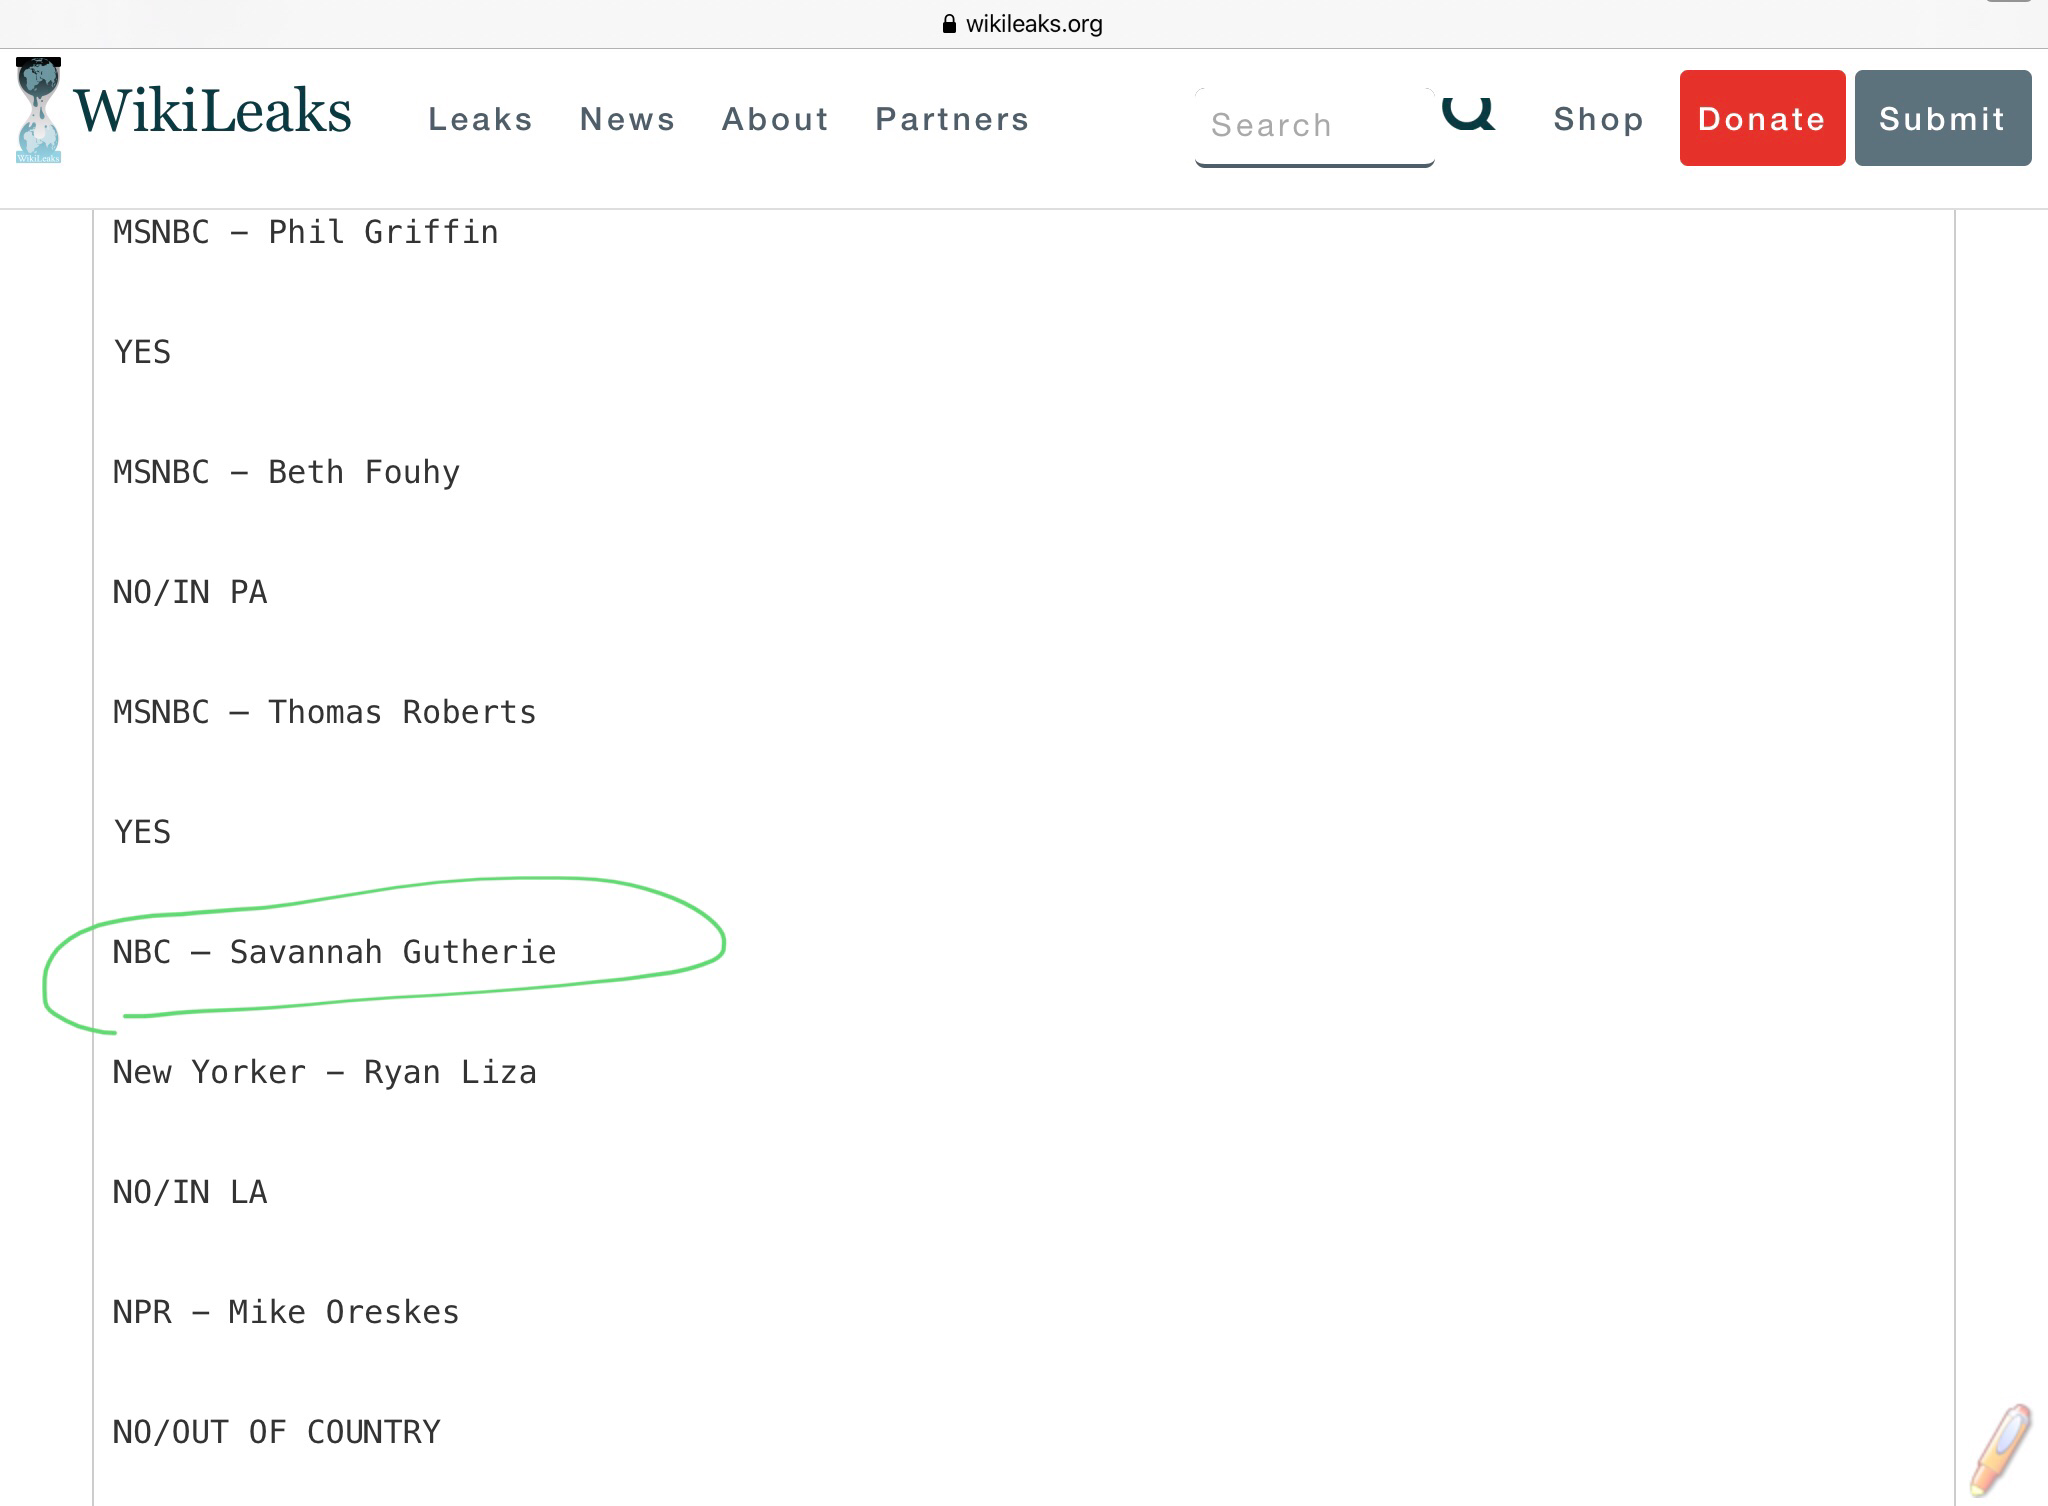Tap the markup pencil icon
Viewport: 2048px width, 1506px height.
pos(2001,1450)
